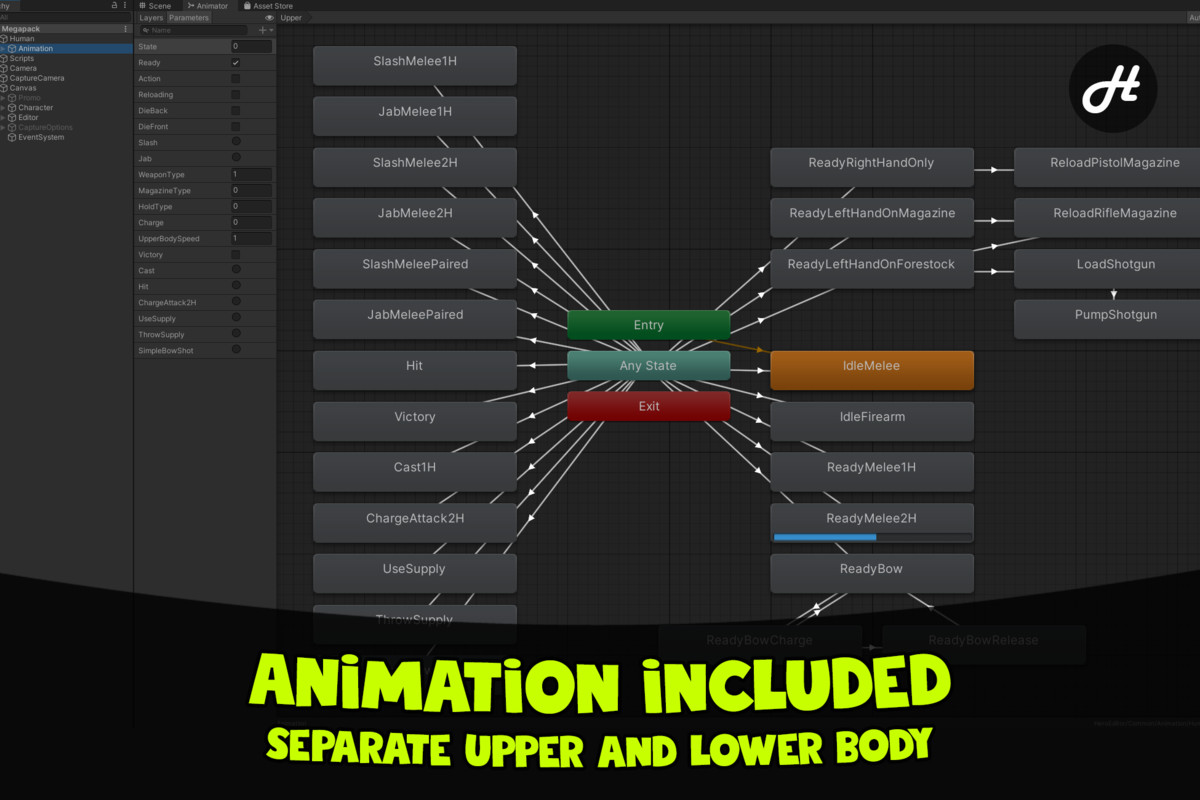The image size is (1200, 800).
Task: Check the DieBack parameter checkbox
Action: [x=236, y=111]
